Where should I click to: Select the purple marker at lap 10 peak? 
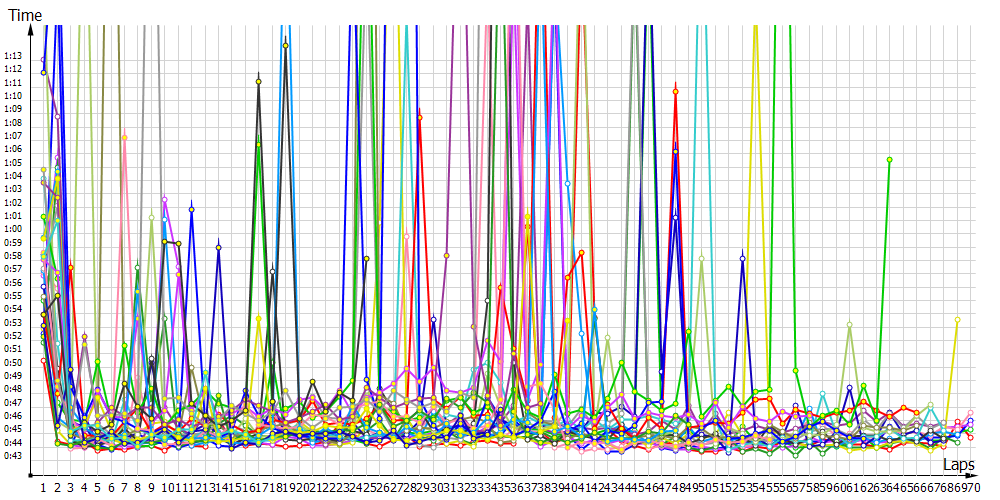(x=164, y=199)
